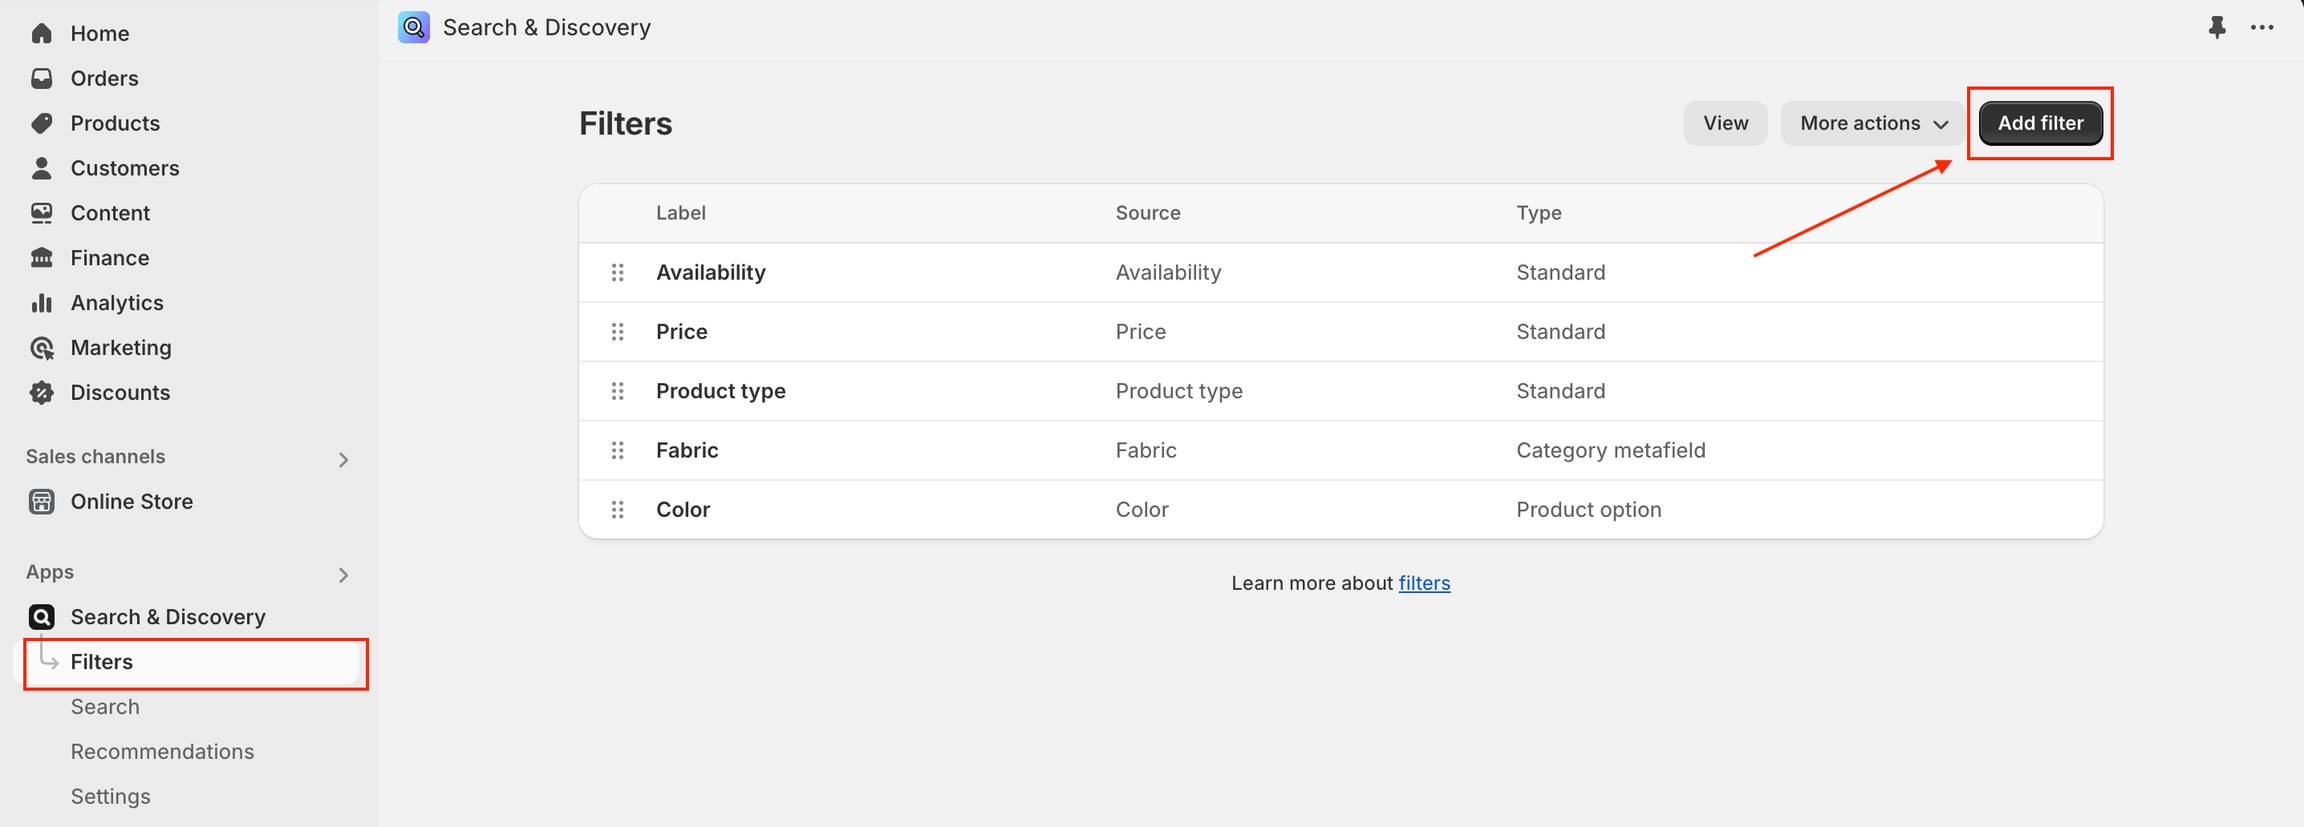Click the Price row drag handle
Viewport: 2304px width, 827px height.
[618, 332]
